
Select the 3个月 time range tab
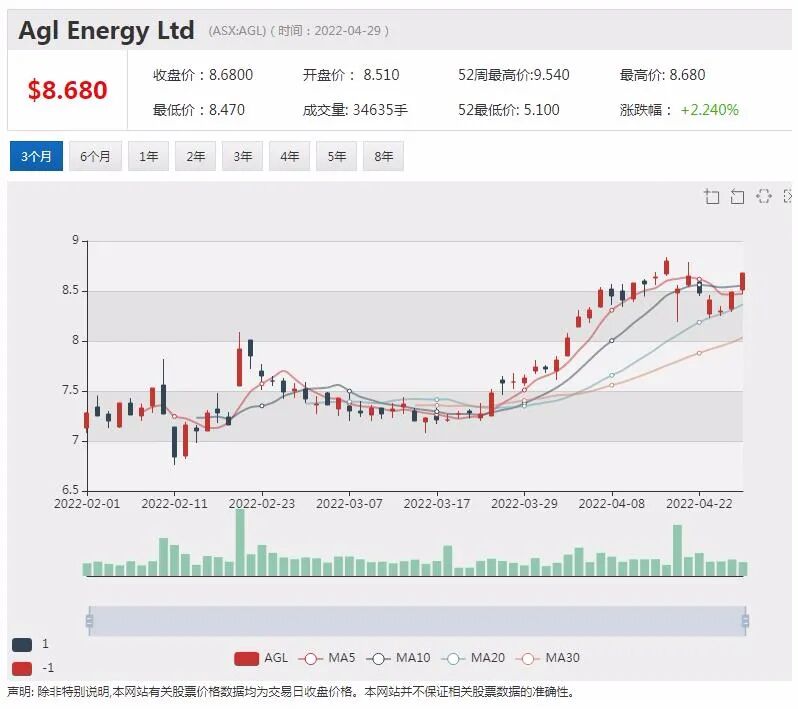pyautogui.click(x=36, y=156)
